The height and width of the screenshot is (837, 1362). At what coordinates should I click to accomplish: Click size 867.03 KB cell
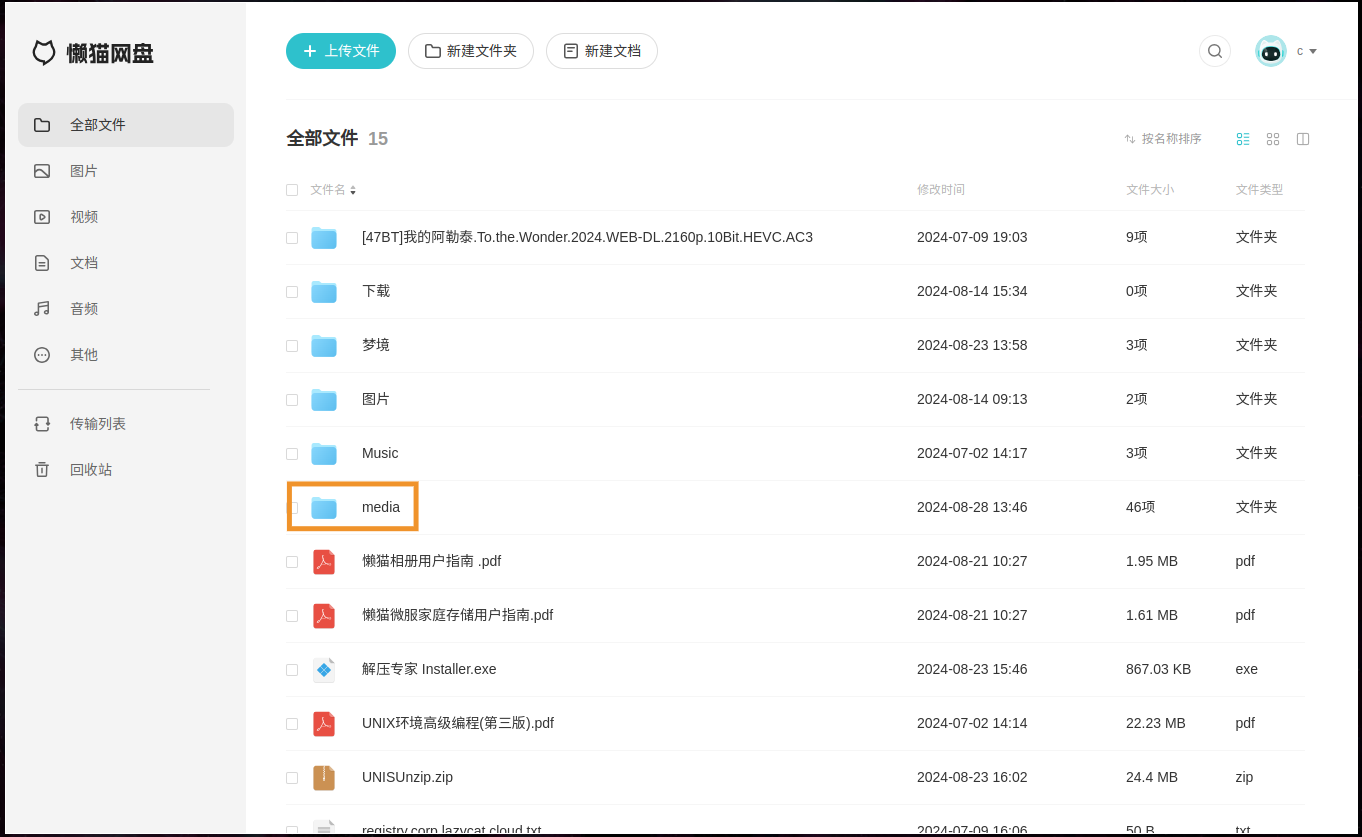pos(1158,669)
